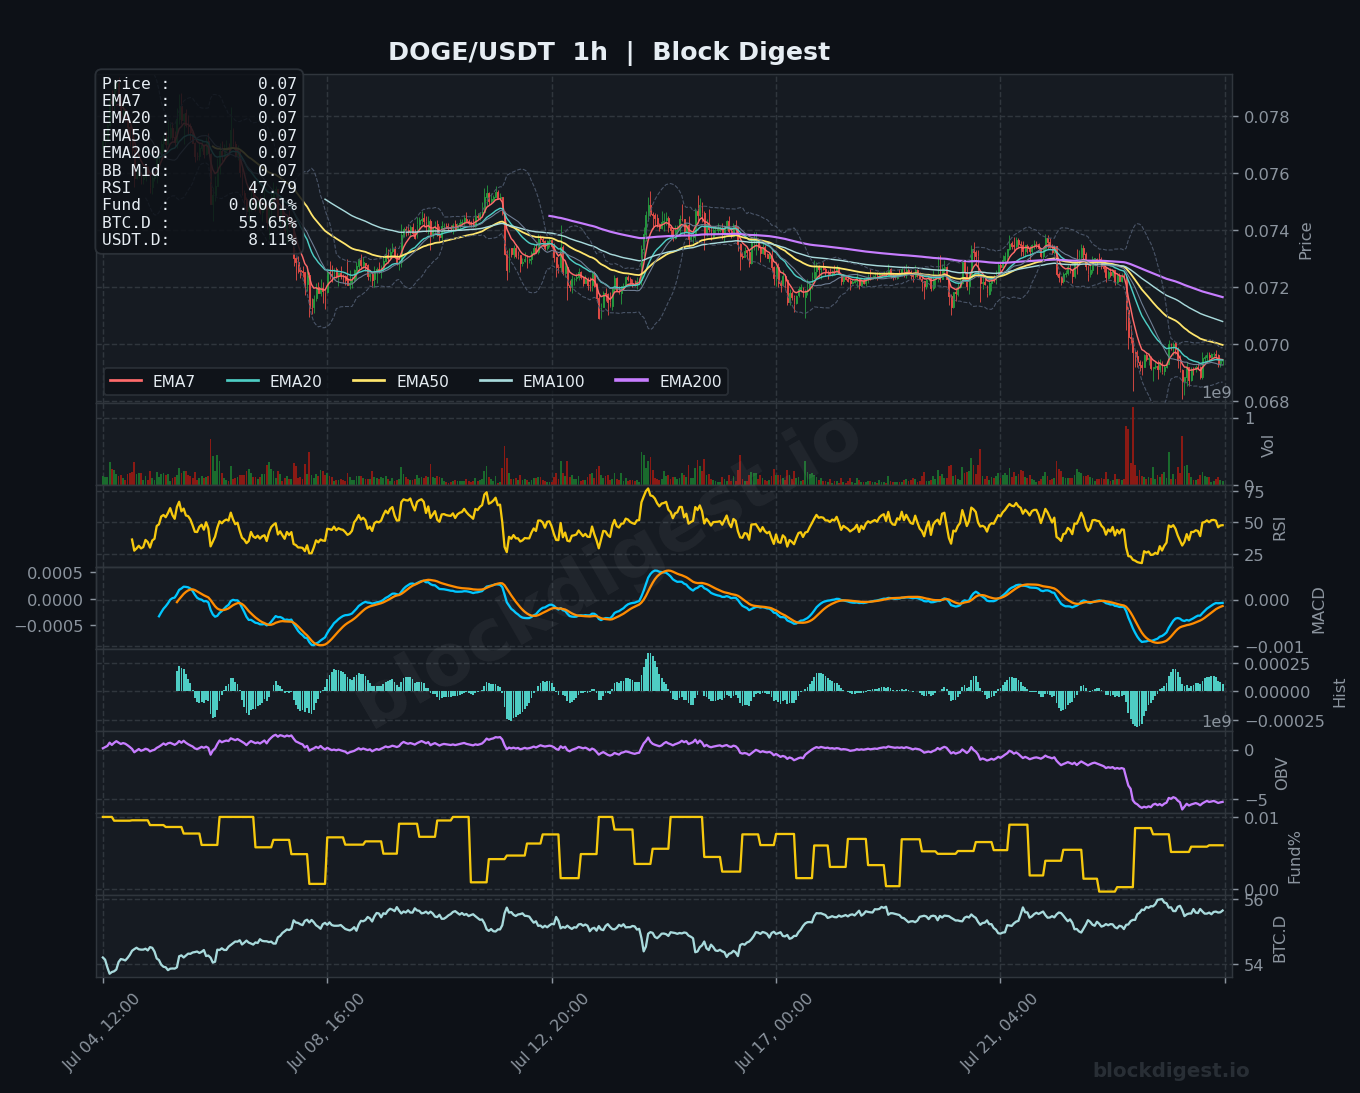1360x1093 pixels.
Task: Click the chart title DOGE/USDT 1h | Block Digest
Action: pyautogui.click(x=609, y=52)
